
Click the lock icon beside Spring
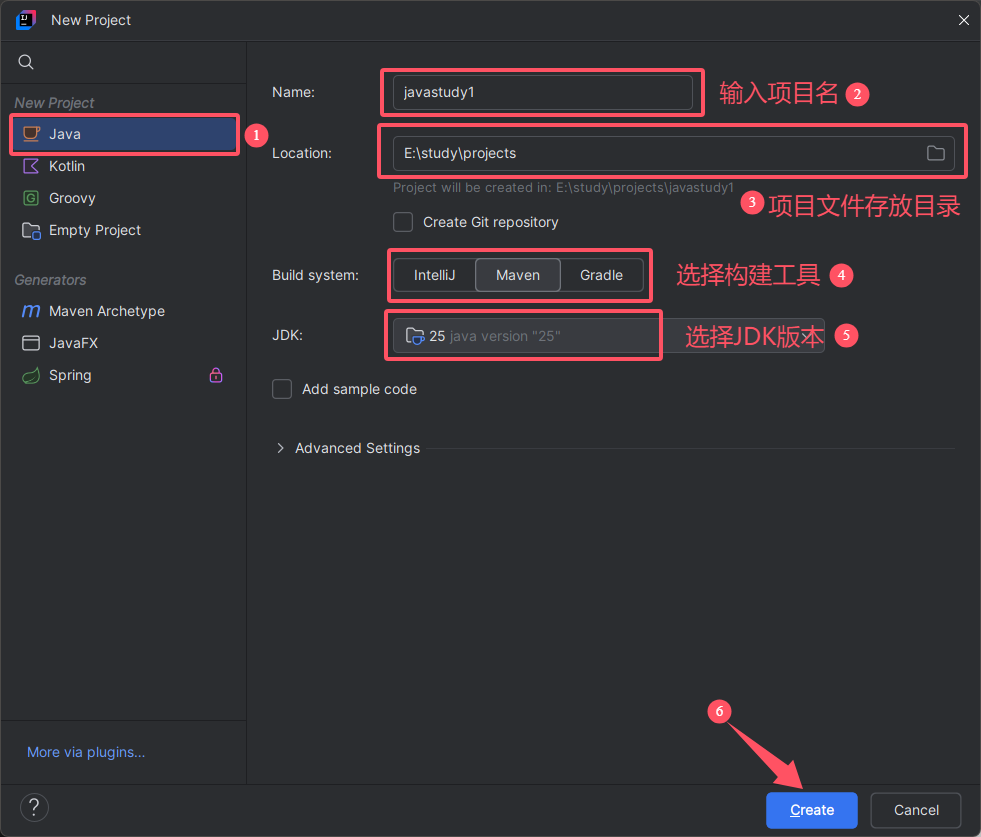[x=216, y=375]
